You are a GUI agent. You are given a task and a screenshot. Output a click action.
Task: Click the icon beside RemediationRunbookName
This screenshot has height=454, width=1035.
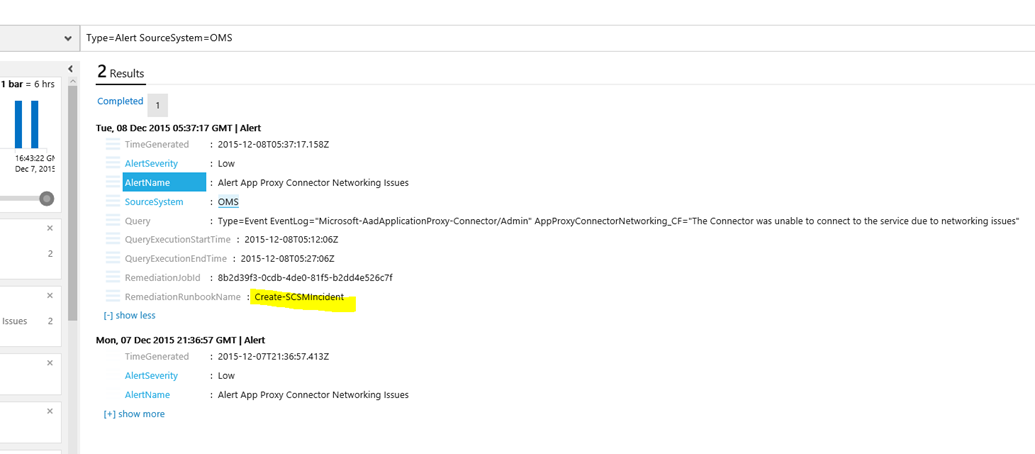click(112, 297)
